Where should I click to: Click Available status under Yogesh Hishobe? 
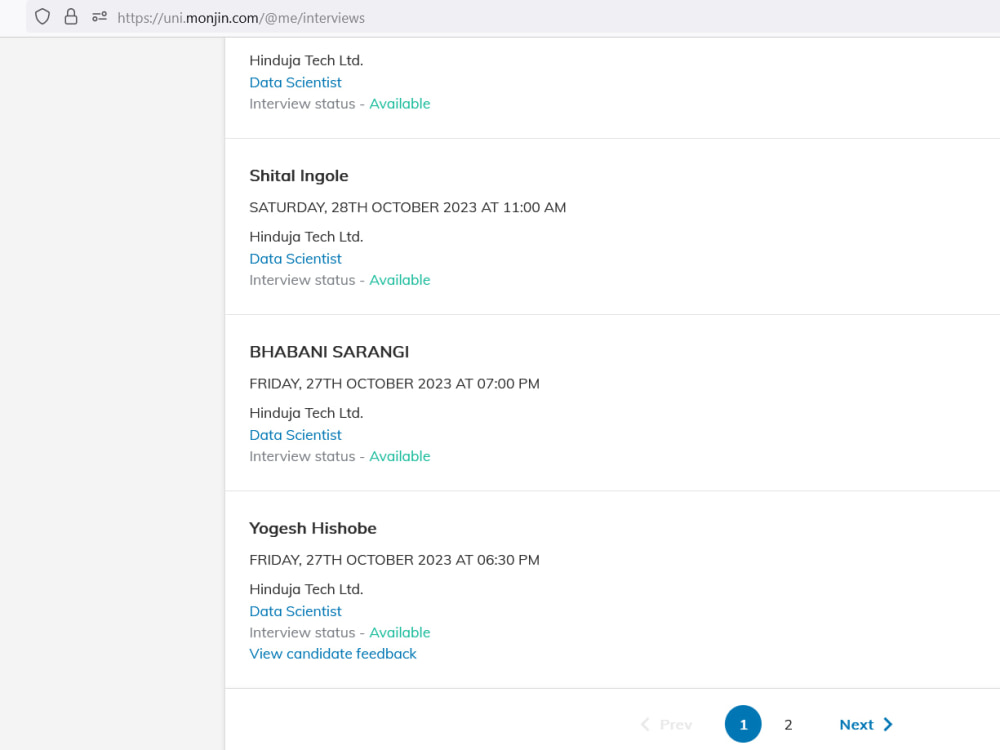pos(400,633)
